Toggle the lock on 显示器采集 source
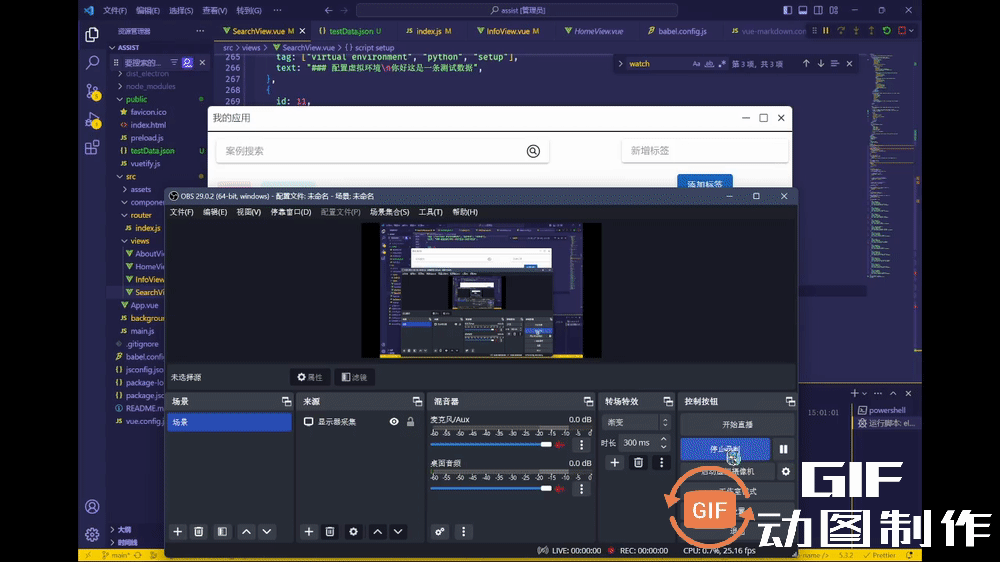1000x562 pixels. pyautogui.click(x=410, y=422)
